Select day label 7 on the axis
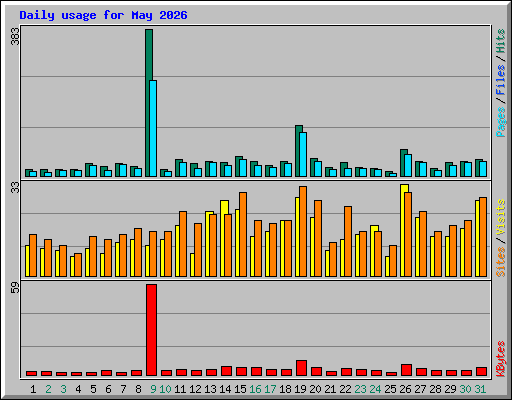The height and width of the screenshot is (400, 512). tap(123, 389)
